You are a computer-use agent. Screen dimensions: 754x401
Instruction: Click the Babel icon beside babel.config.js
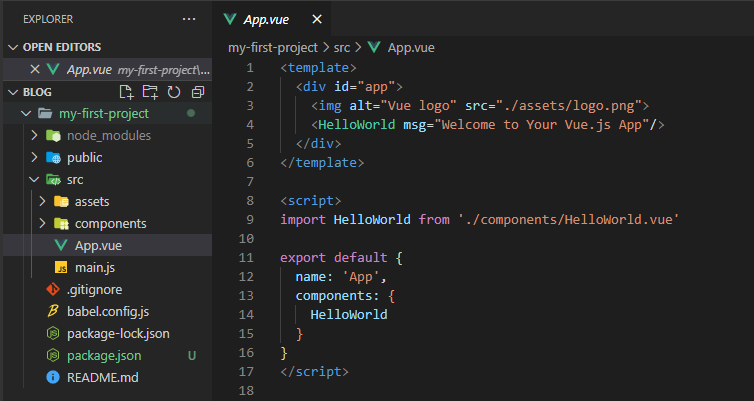53,311
